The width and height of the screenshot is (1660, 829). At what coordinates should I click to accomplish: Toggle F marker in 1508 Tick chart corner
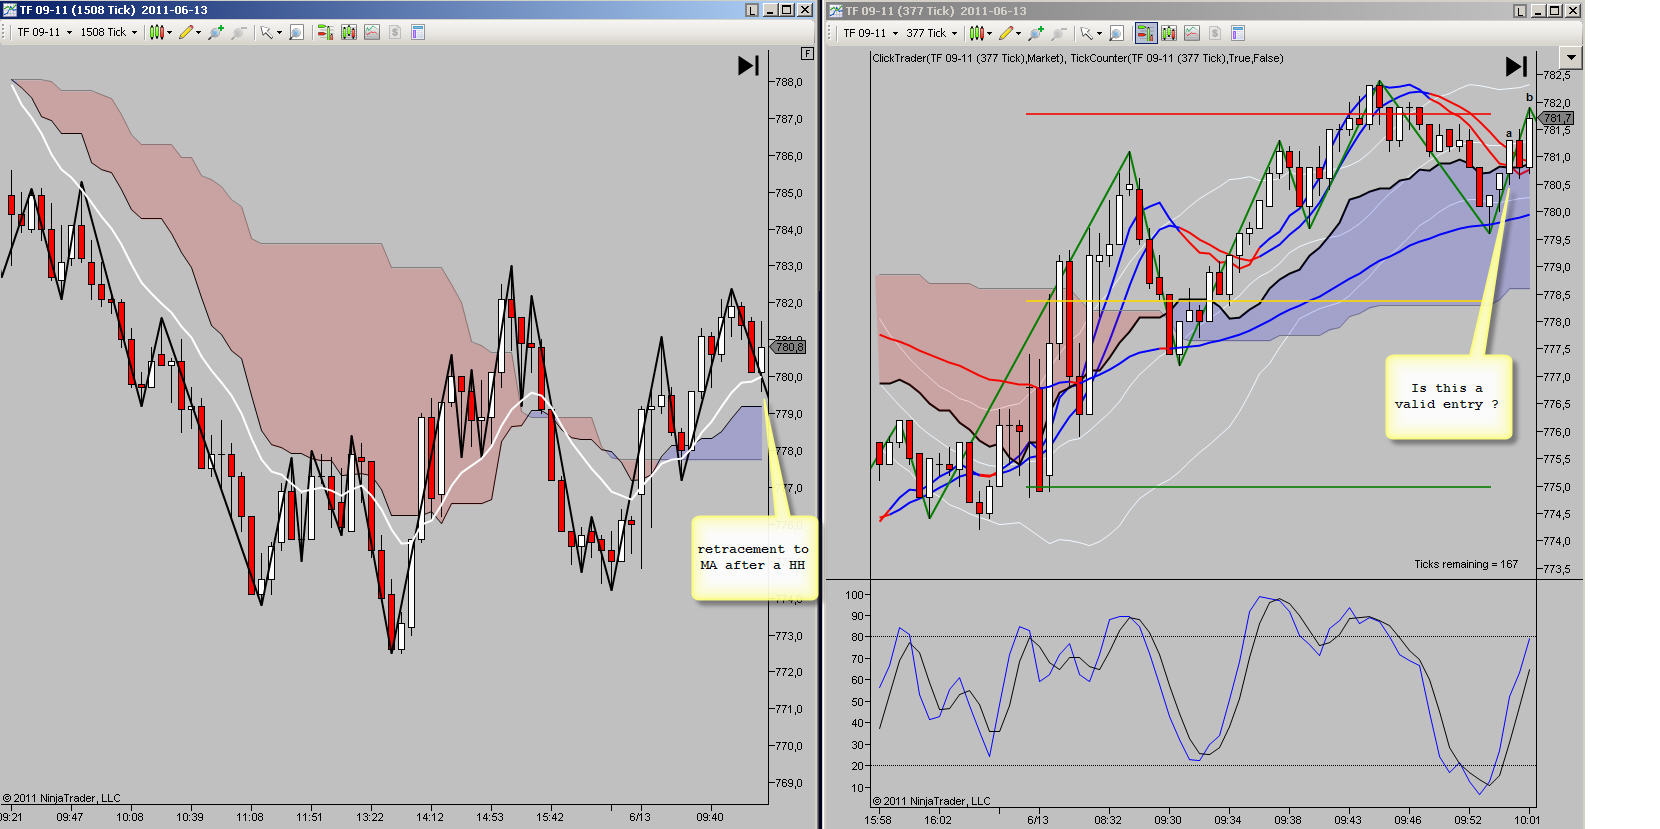(808, 53)
